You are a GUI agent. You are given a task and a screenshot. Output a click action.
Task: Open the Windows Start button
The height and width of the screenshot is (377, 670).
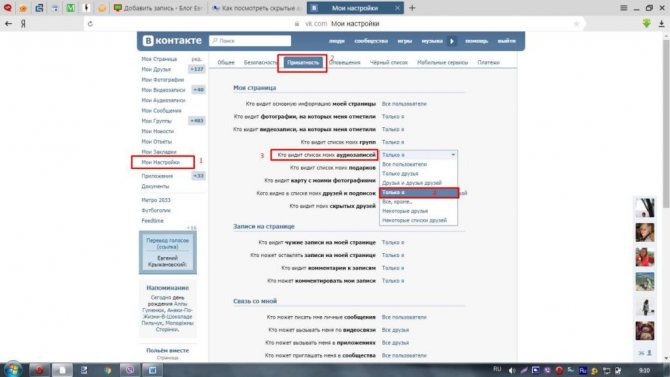(x=13, y=369)
